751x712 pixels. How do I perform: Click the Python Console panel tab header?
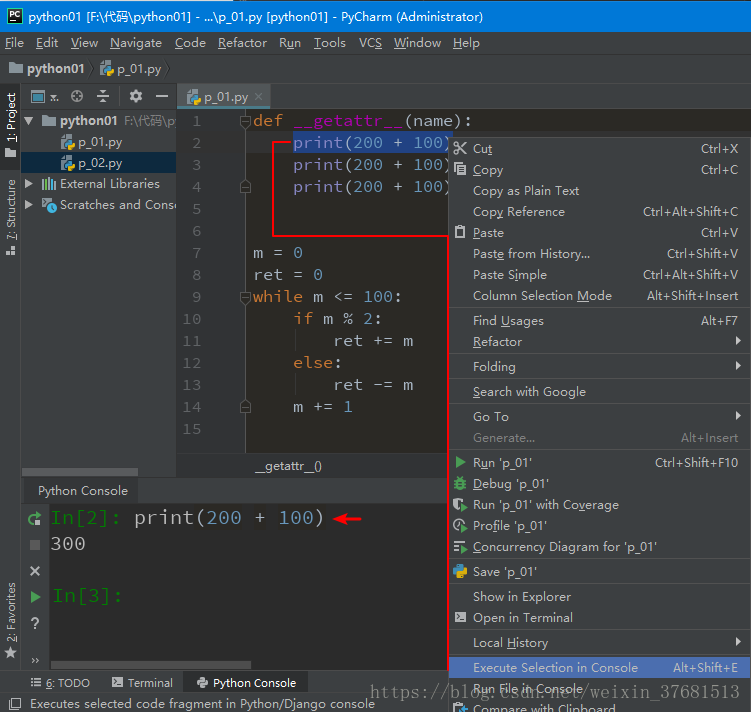pos(83,491)
